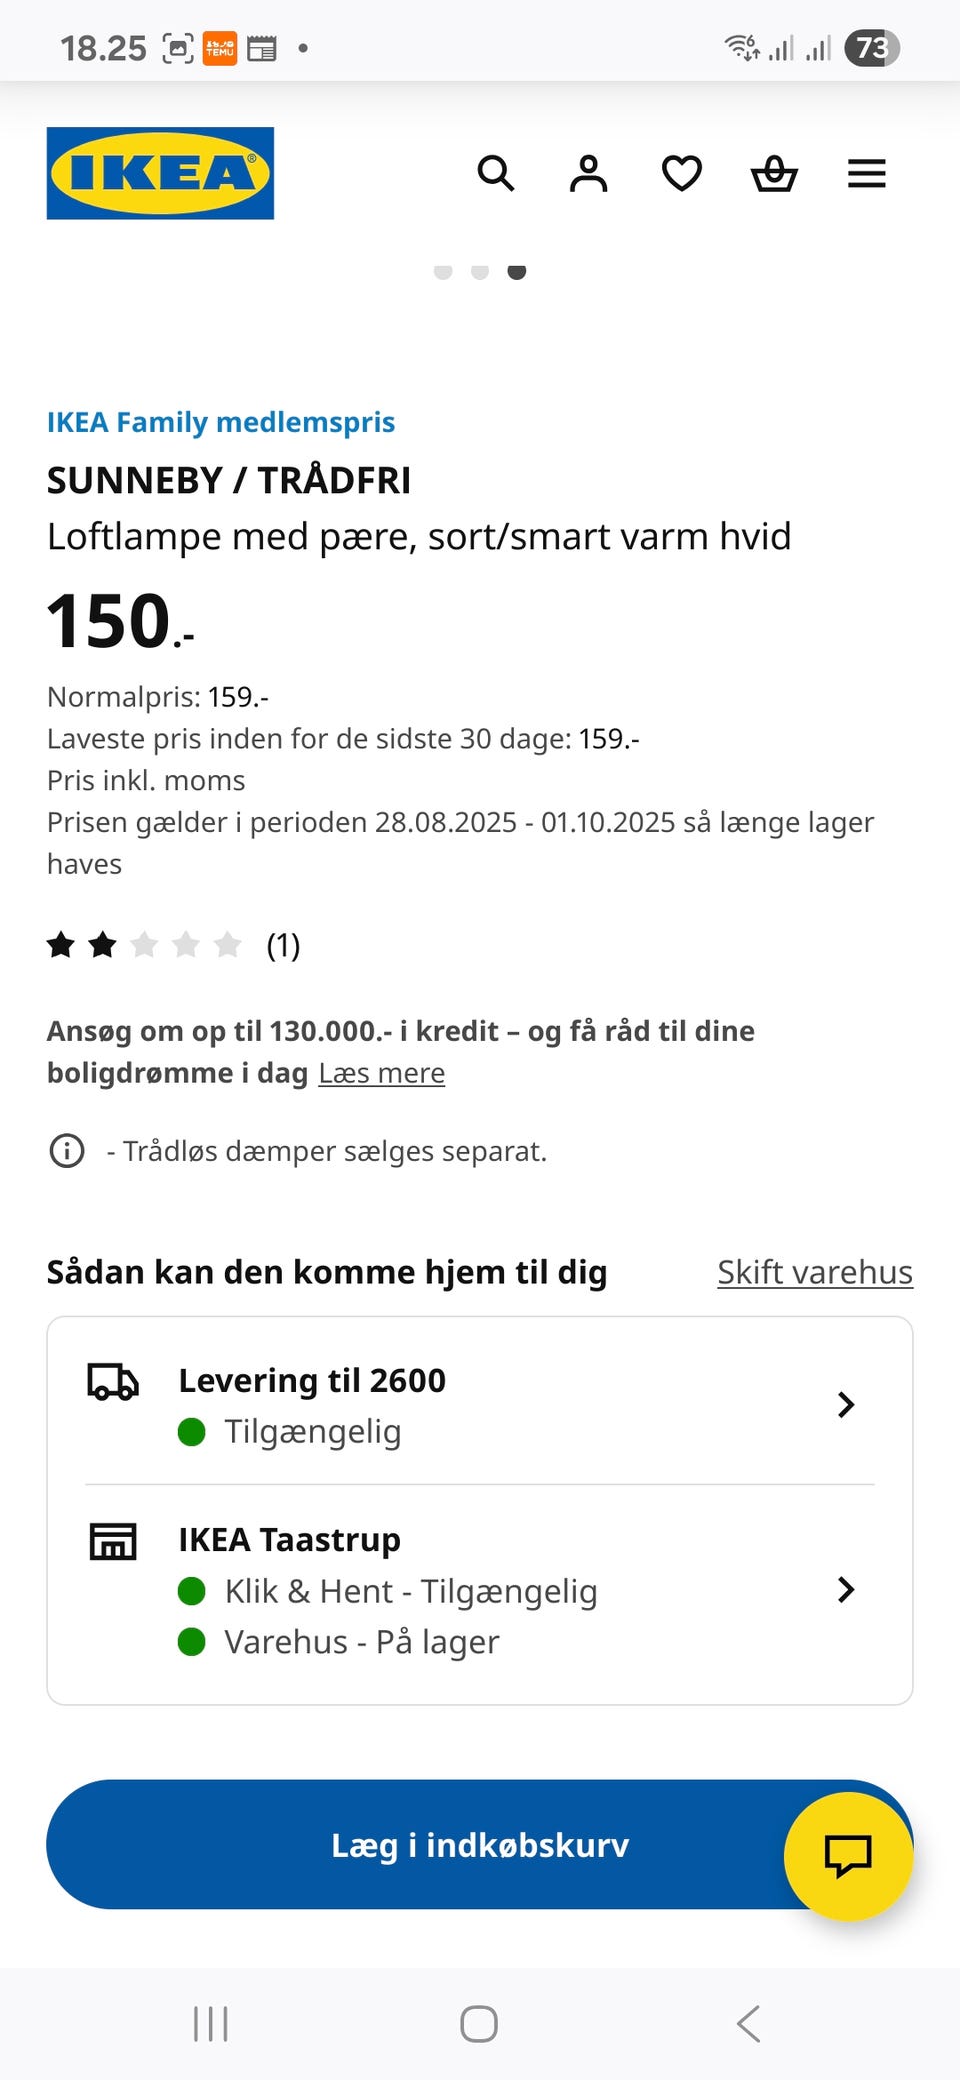Viewport: 960px width, 2080px height.
Task: Tap the Android home navigation button
Action: pyautogui.click(x=479, y=2023)
